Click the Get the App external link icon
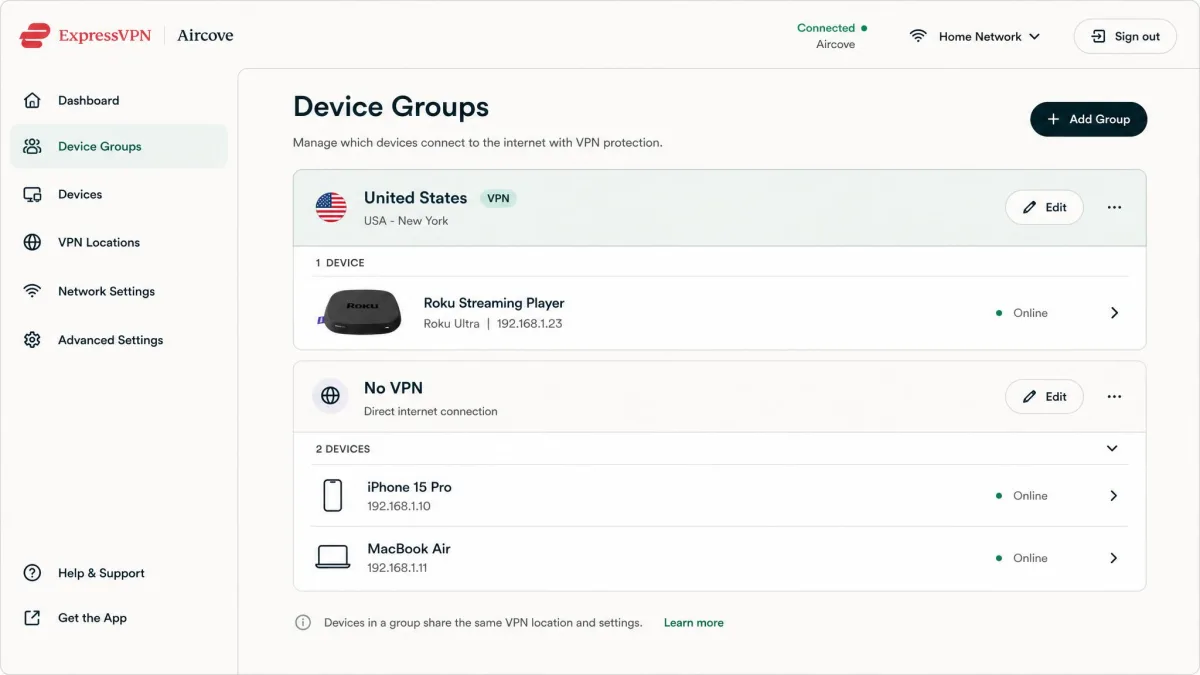 click(32, 618)
